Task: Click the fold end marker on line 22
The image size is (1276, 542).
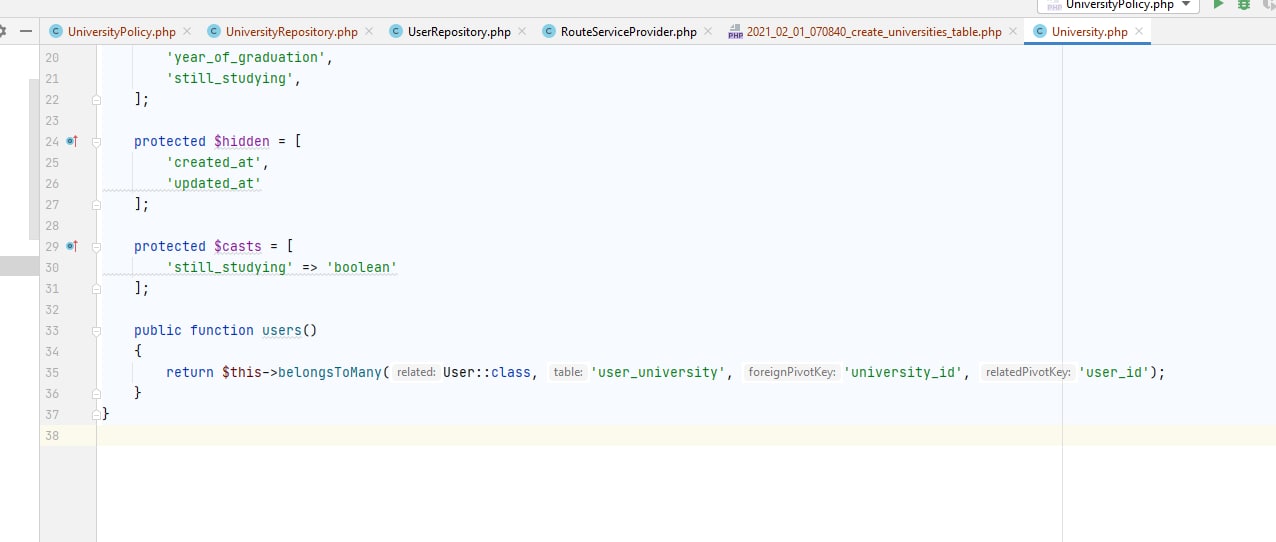Action: (x=97, y=100)
